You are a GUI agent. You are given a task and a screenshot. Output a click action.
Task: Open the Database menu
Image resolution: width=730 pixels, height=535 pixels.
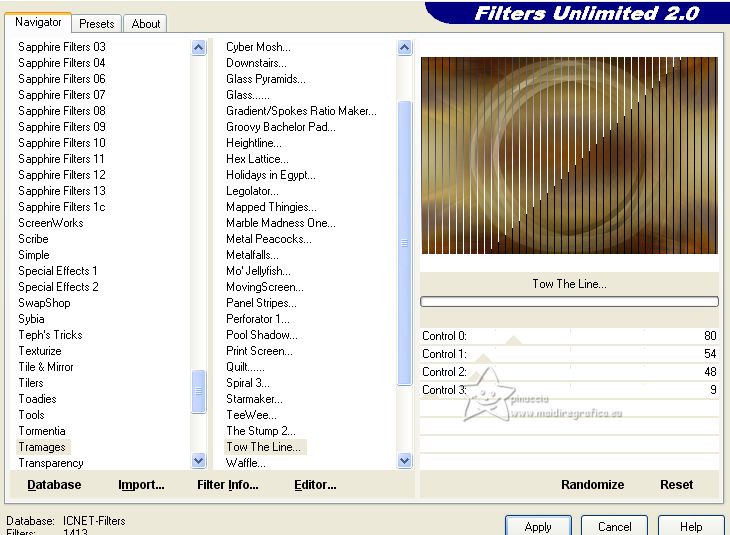[54, 485]
